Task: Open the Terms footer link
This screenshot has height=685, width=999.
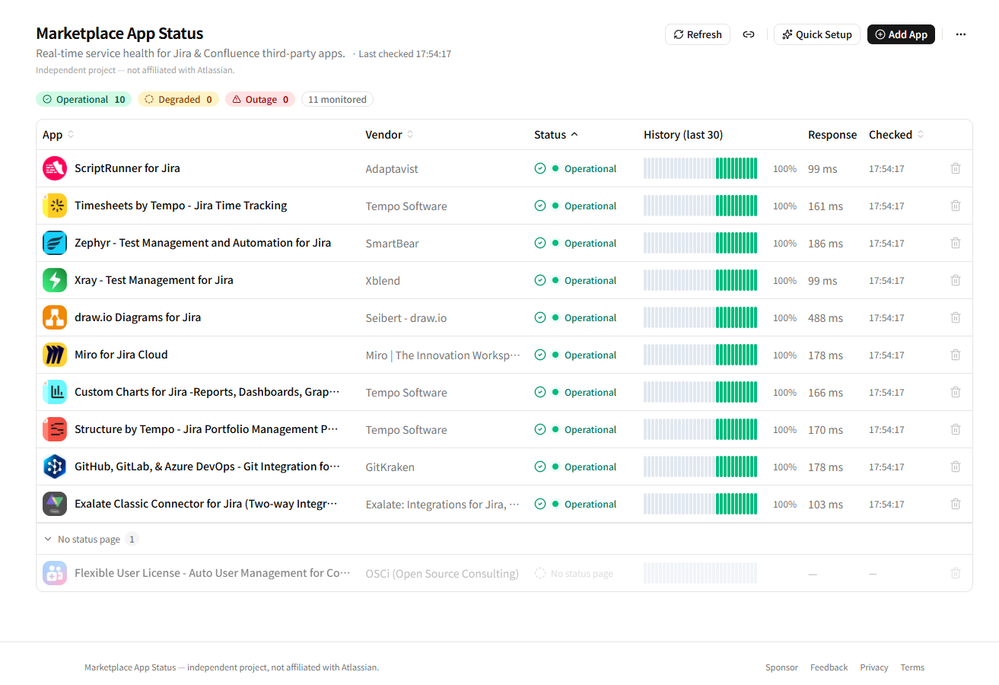Action: coord(912,667)
